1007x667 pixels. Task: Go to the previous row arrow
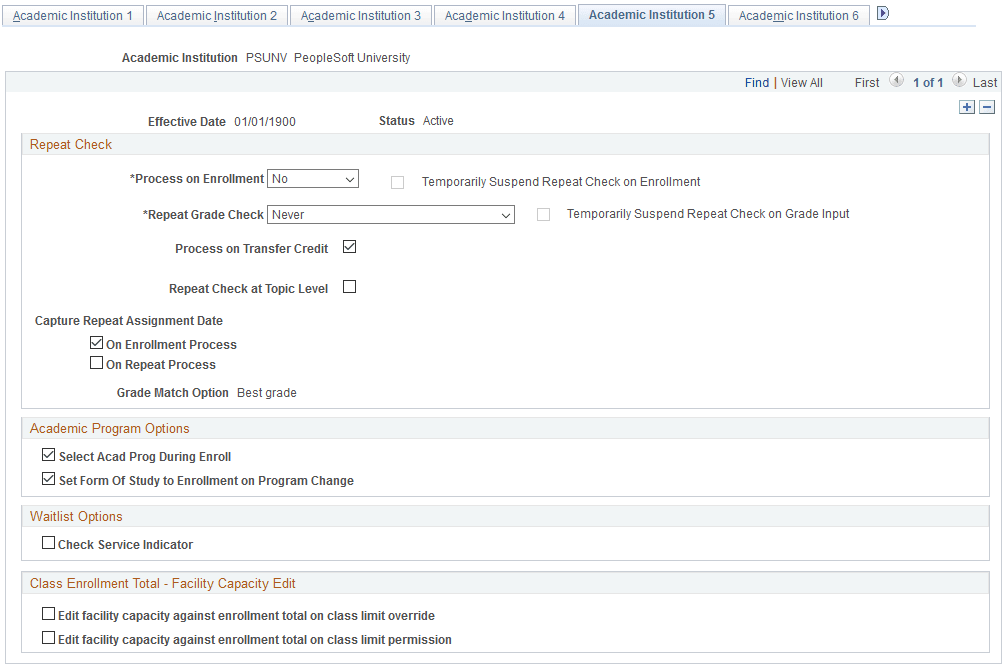tap(897, 81)
